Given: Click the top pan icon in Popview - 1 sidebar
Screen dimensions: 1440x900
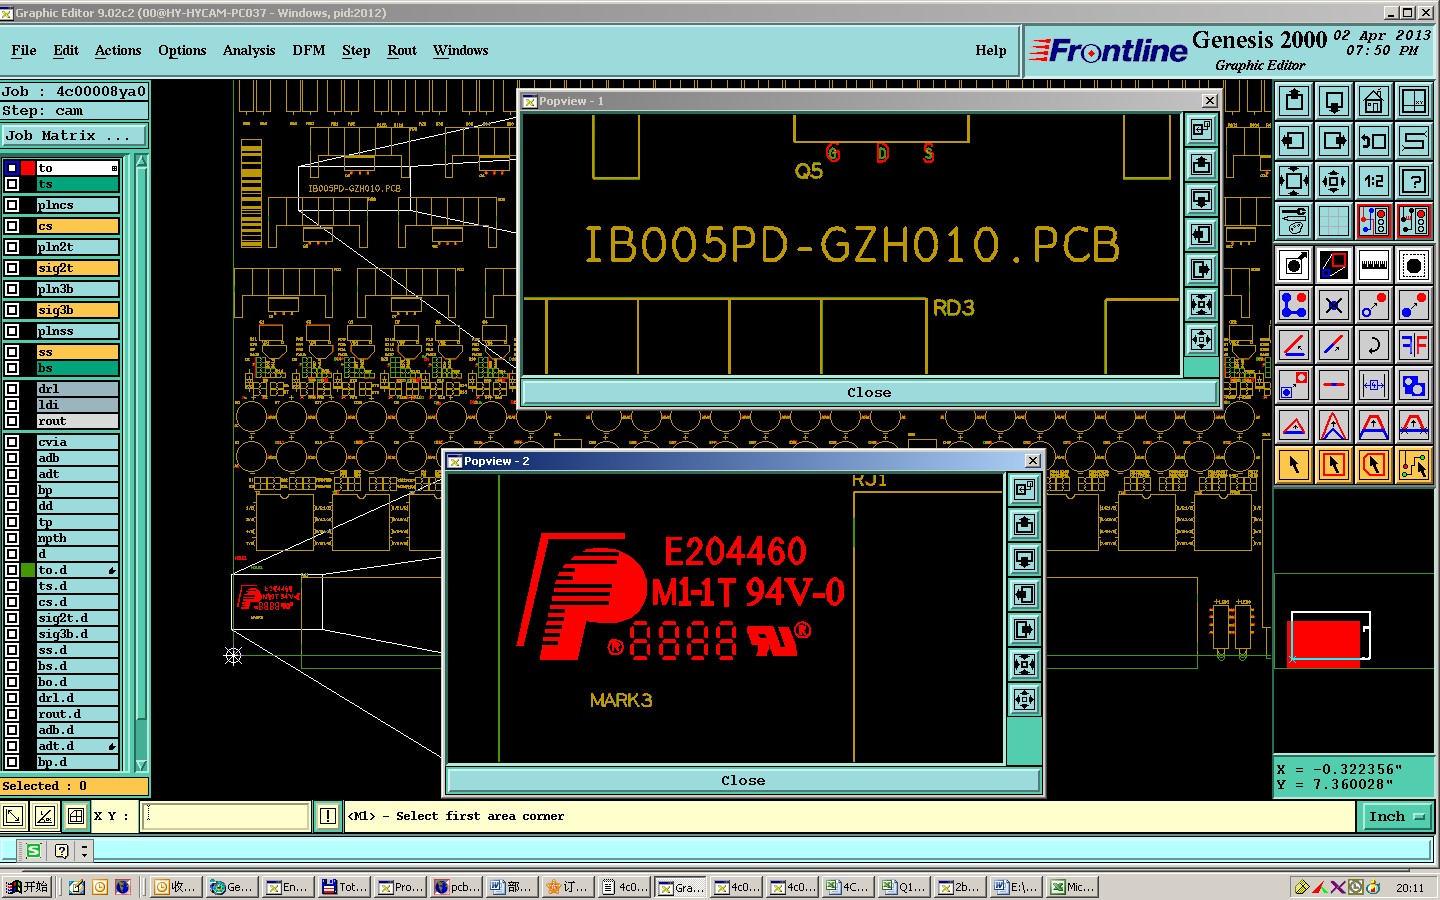Looking at the screenshot, I should 1201,164.
